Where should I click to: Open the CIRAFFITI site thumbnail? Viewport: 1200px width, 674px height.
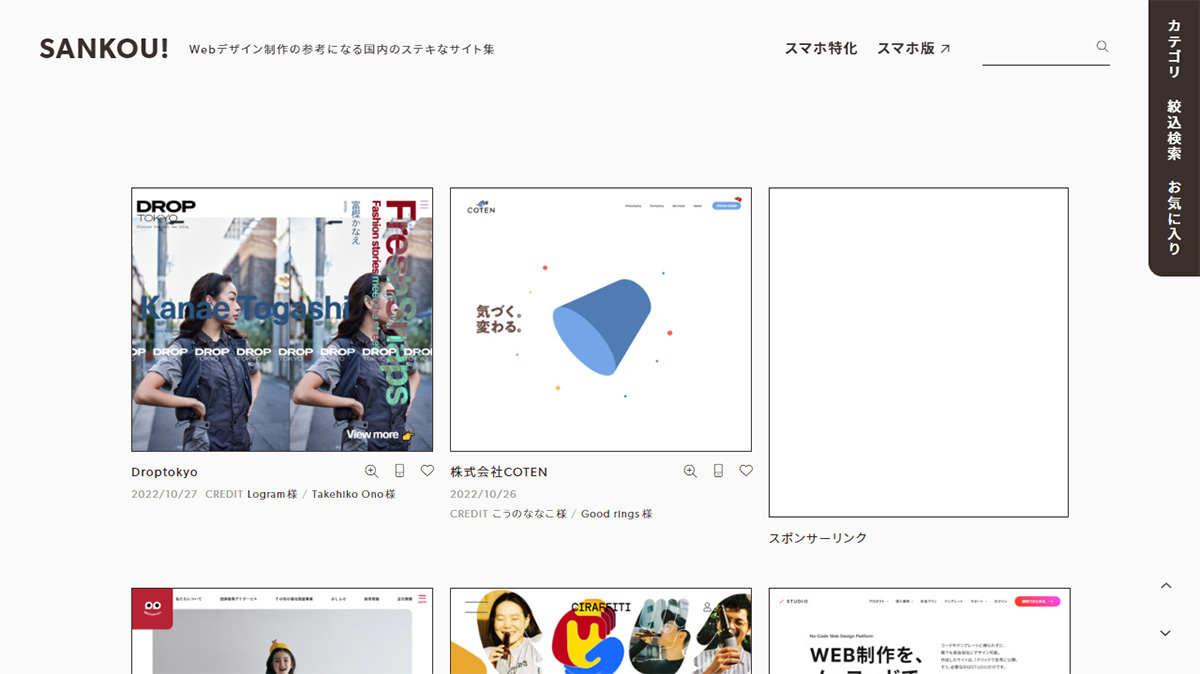click(x=601, y=631)
